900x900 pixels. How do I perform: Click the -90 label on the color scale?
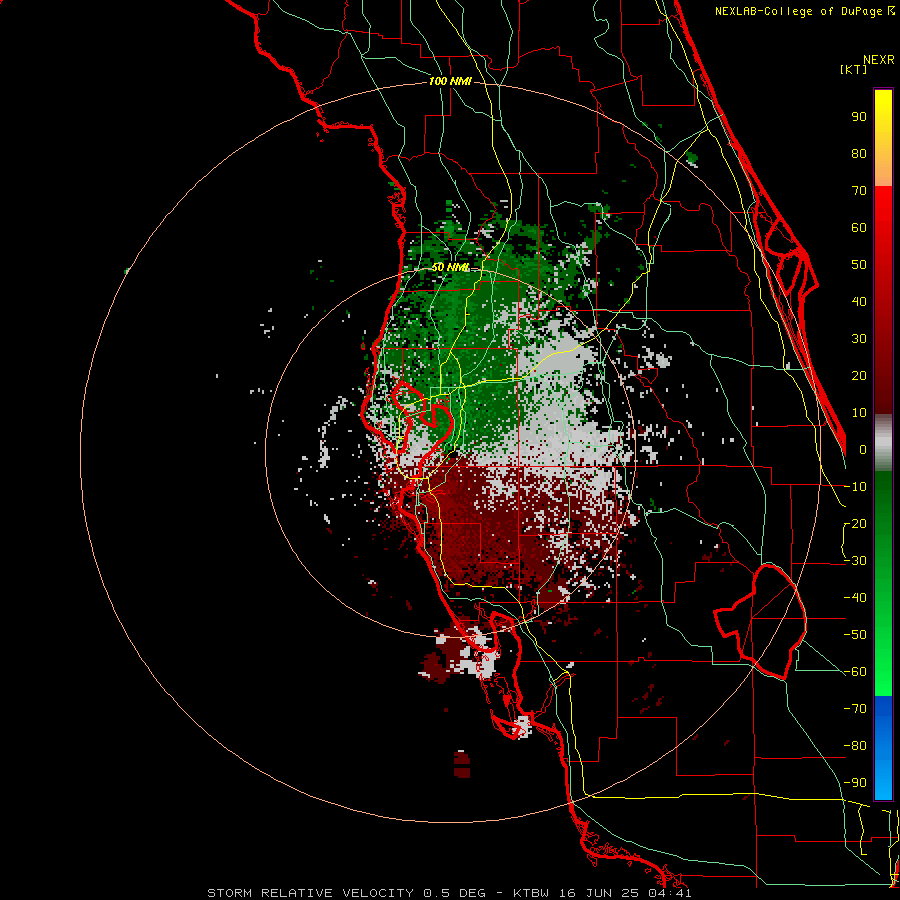pos(855,782)
